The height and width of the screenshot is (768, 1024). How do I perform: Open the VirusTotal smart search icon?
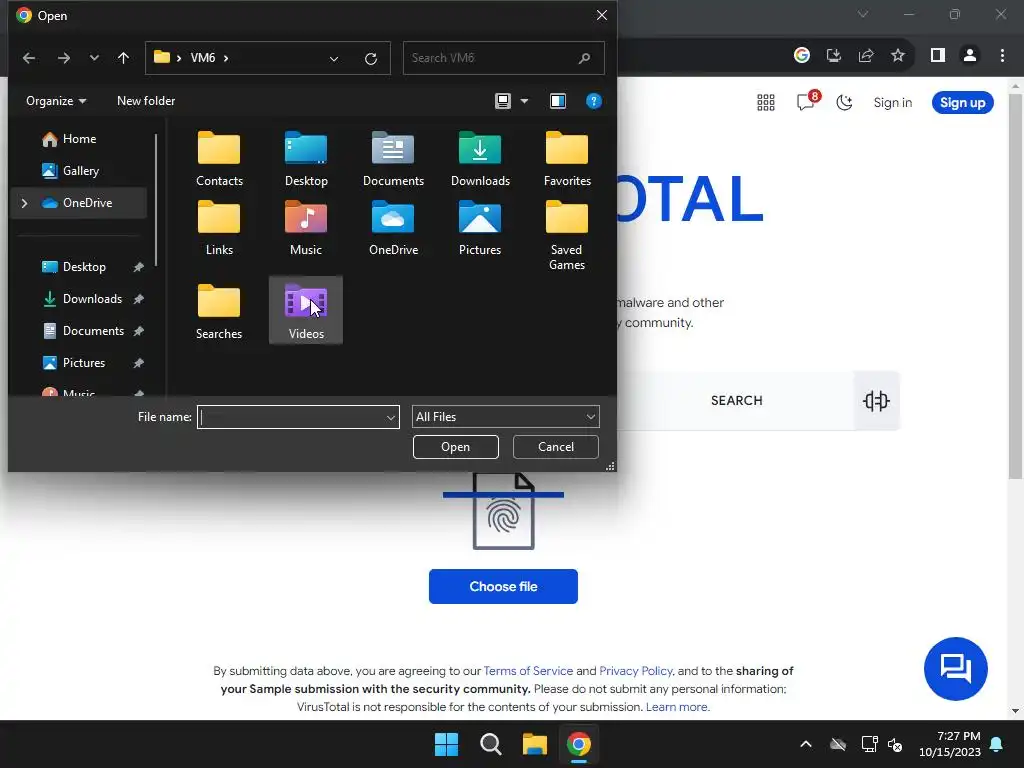coord(876,400)
